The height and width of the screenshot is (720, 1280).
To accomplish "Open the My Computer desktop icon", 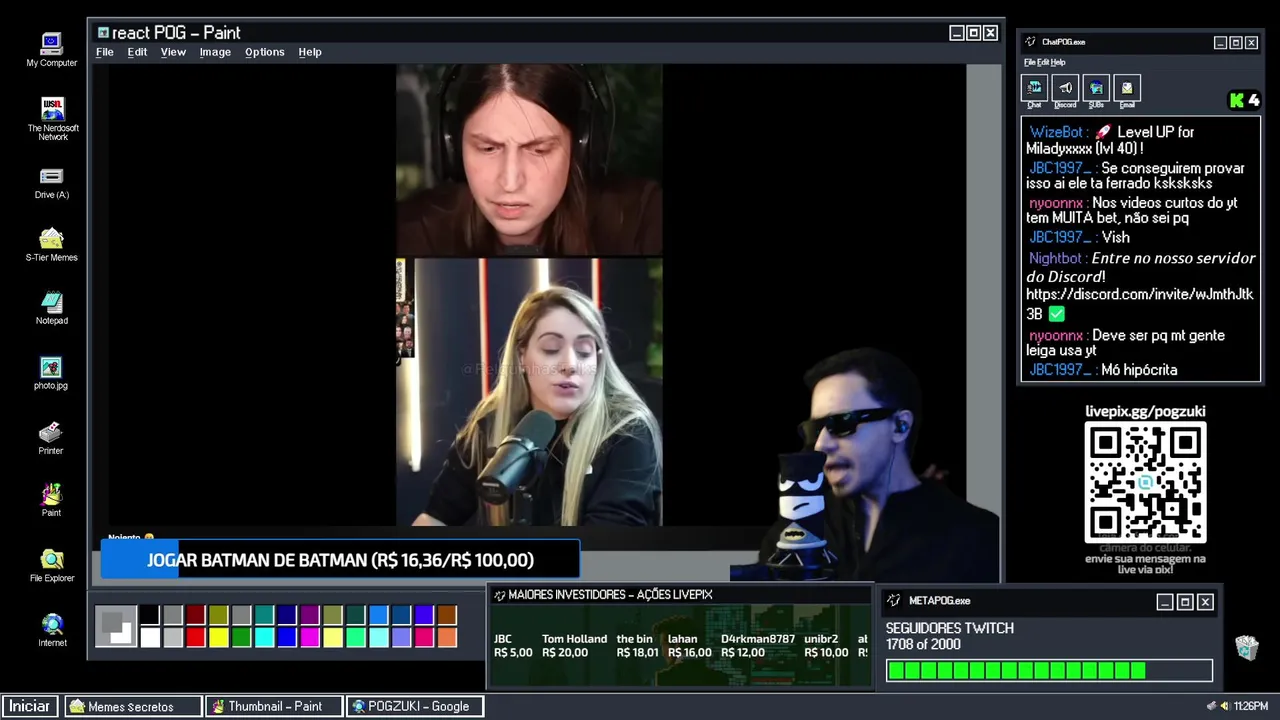I will click(x=51, y=50).
